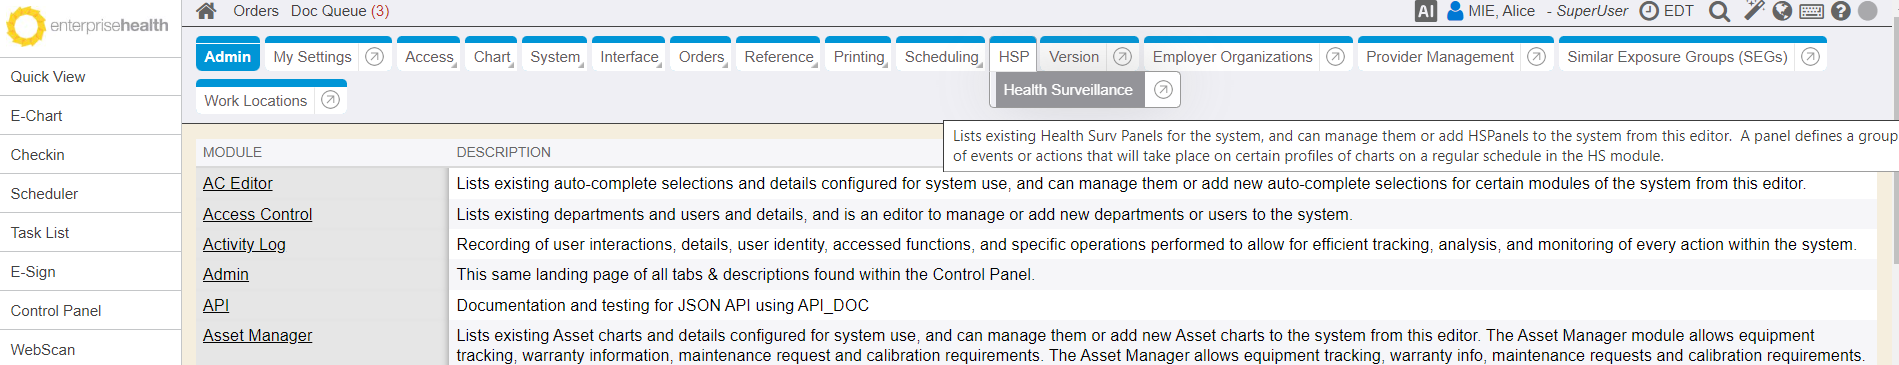Click the Home icon in top bar
Screen dimensions: 1899x365
click(206, 11)
